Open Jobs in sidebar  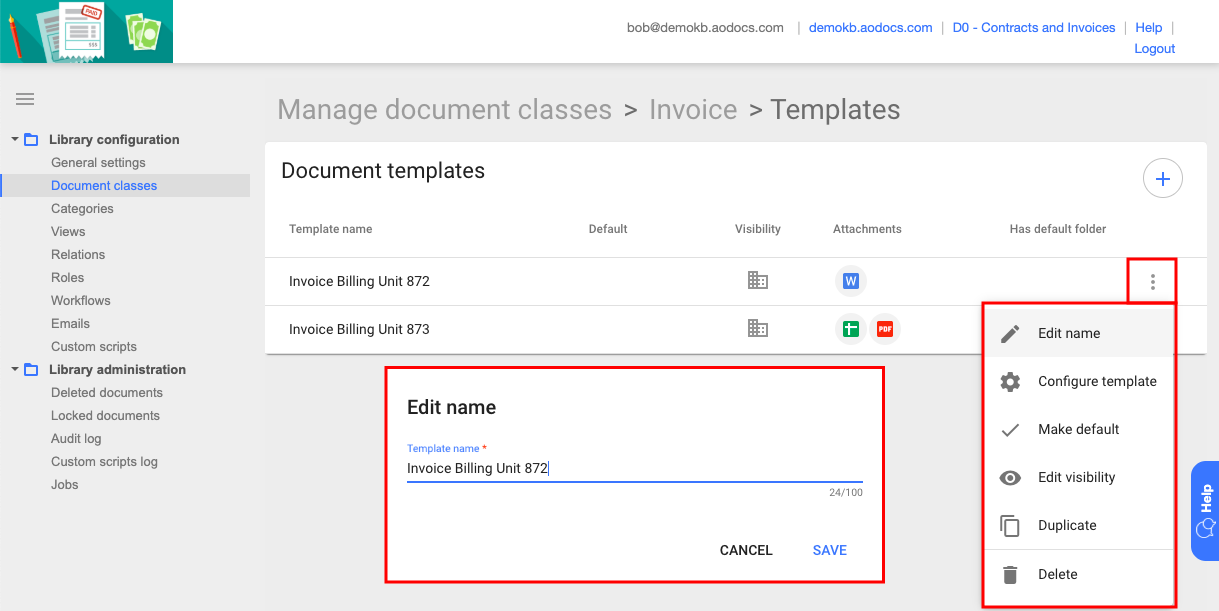tap(65, 484)
